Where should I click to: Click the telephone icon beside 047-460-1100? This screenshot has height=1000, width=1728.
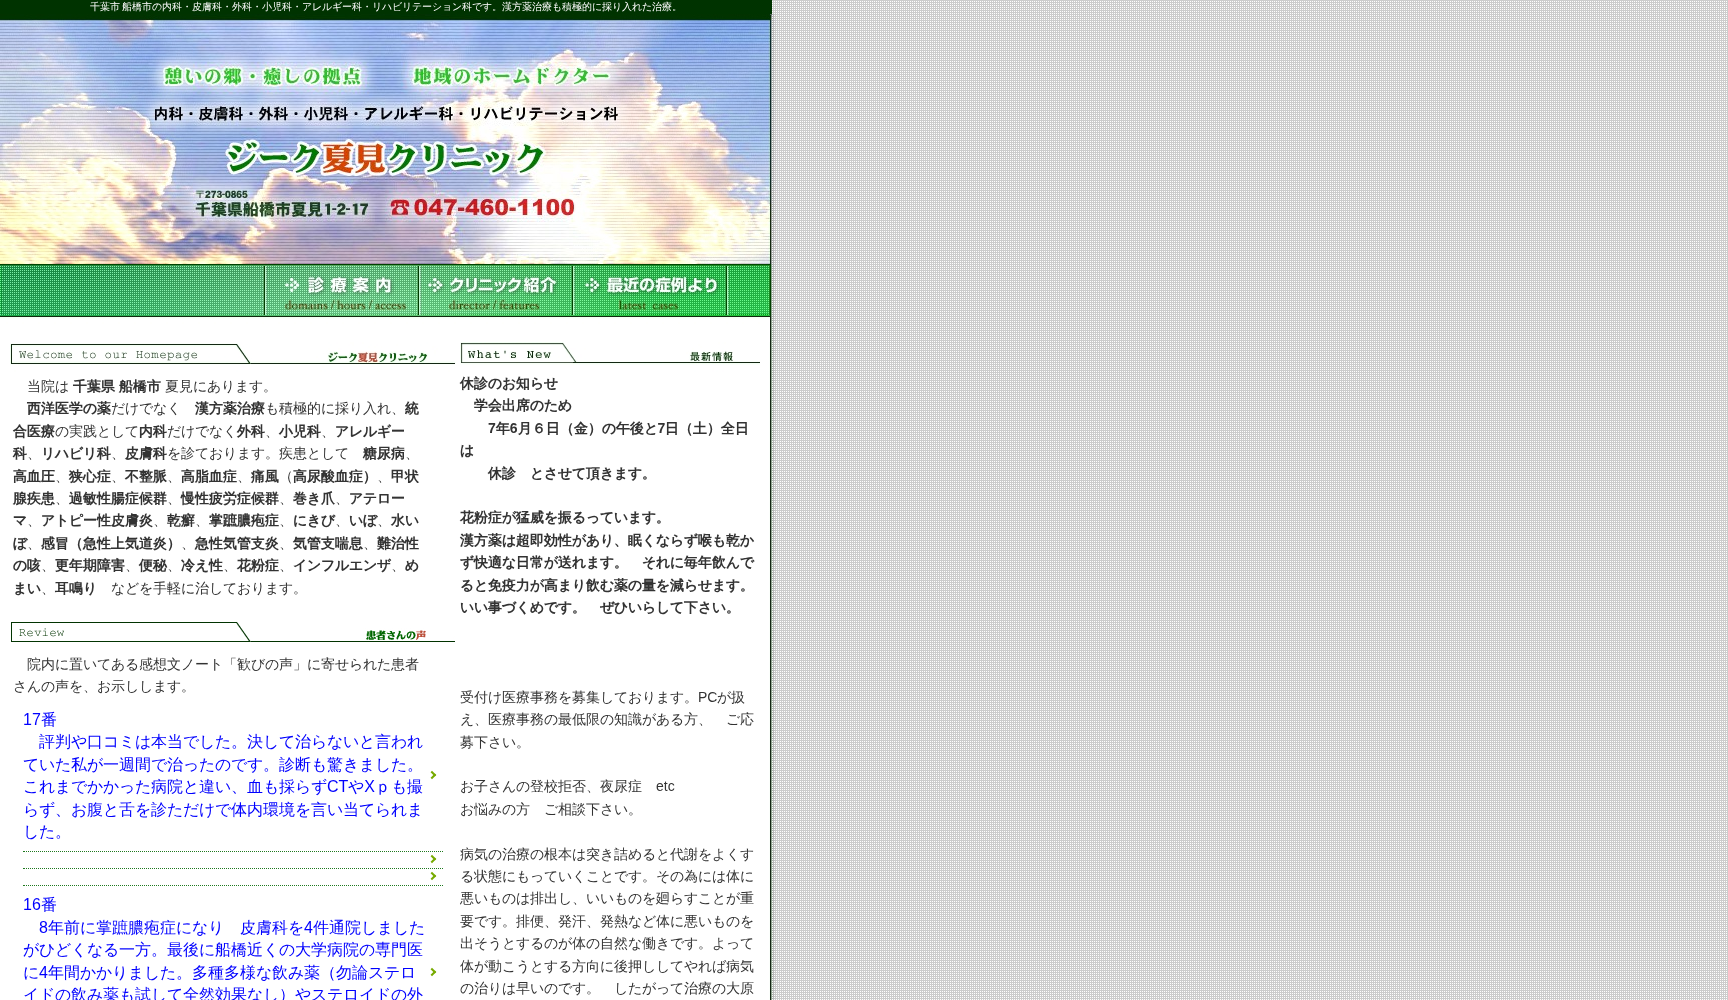click(400, 207)
